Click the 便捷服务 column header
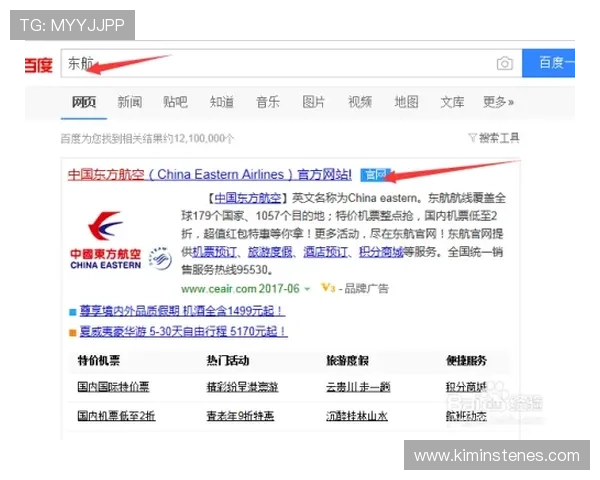Viewport: 600px width, 480px height. click(466, 360)
